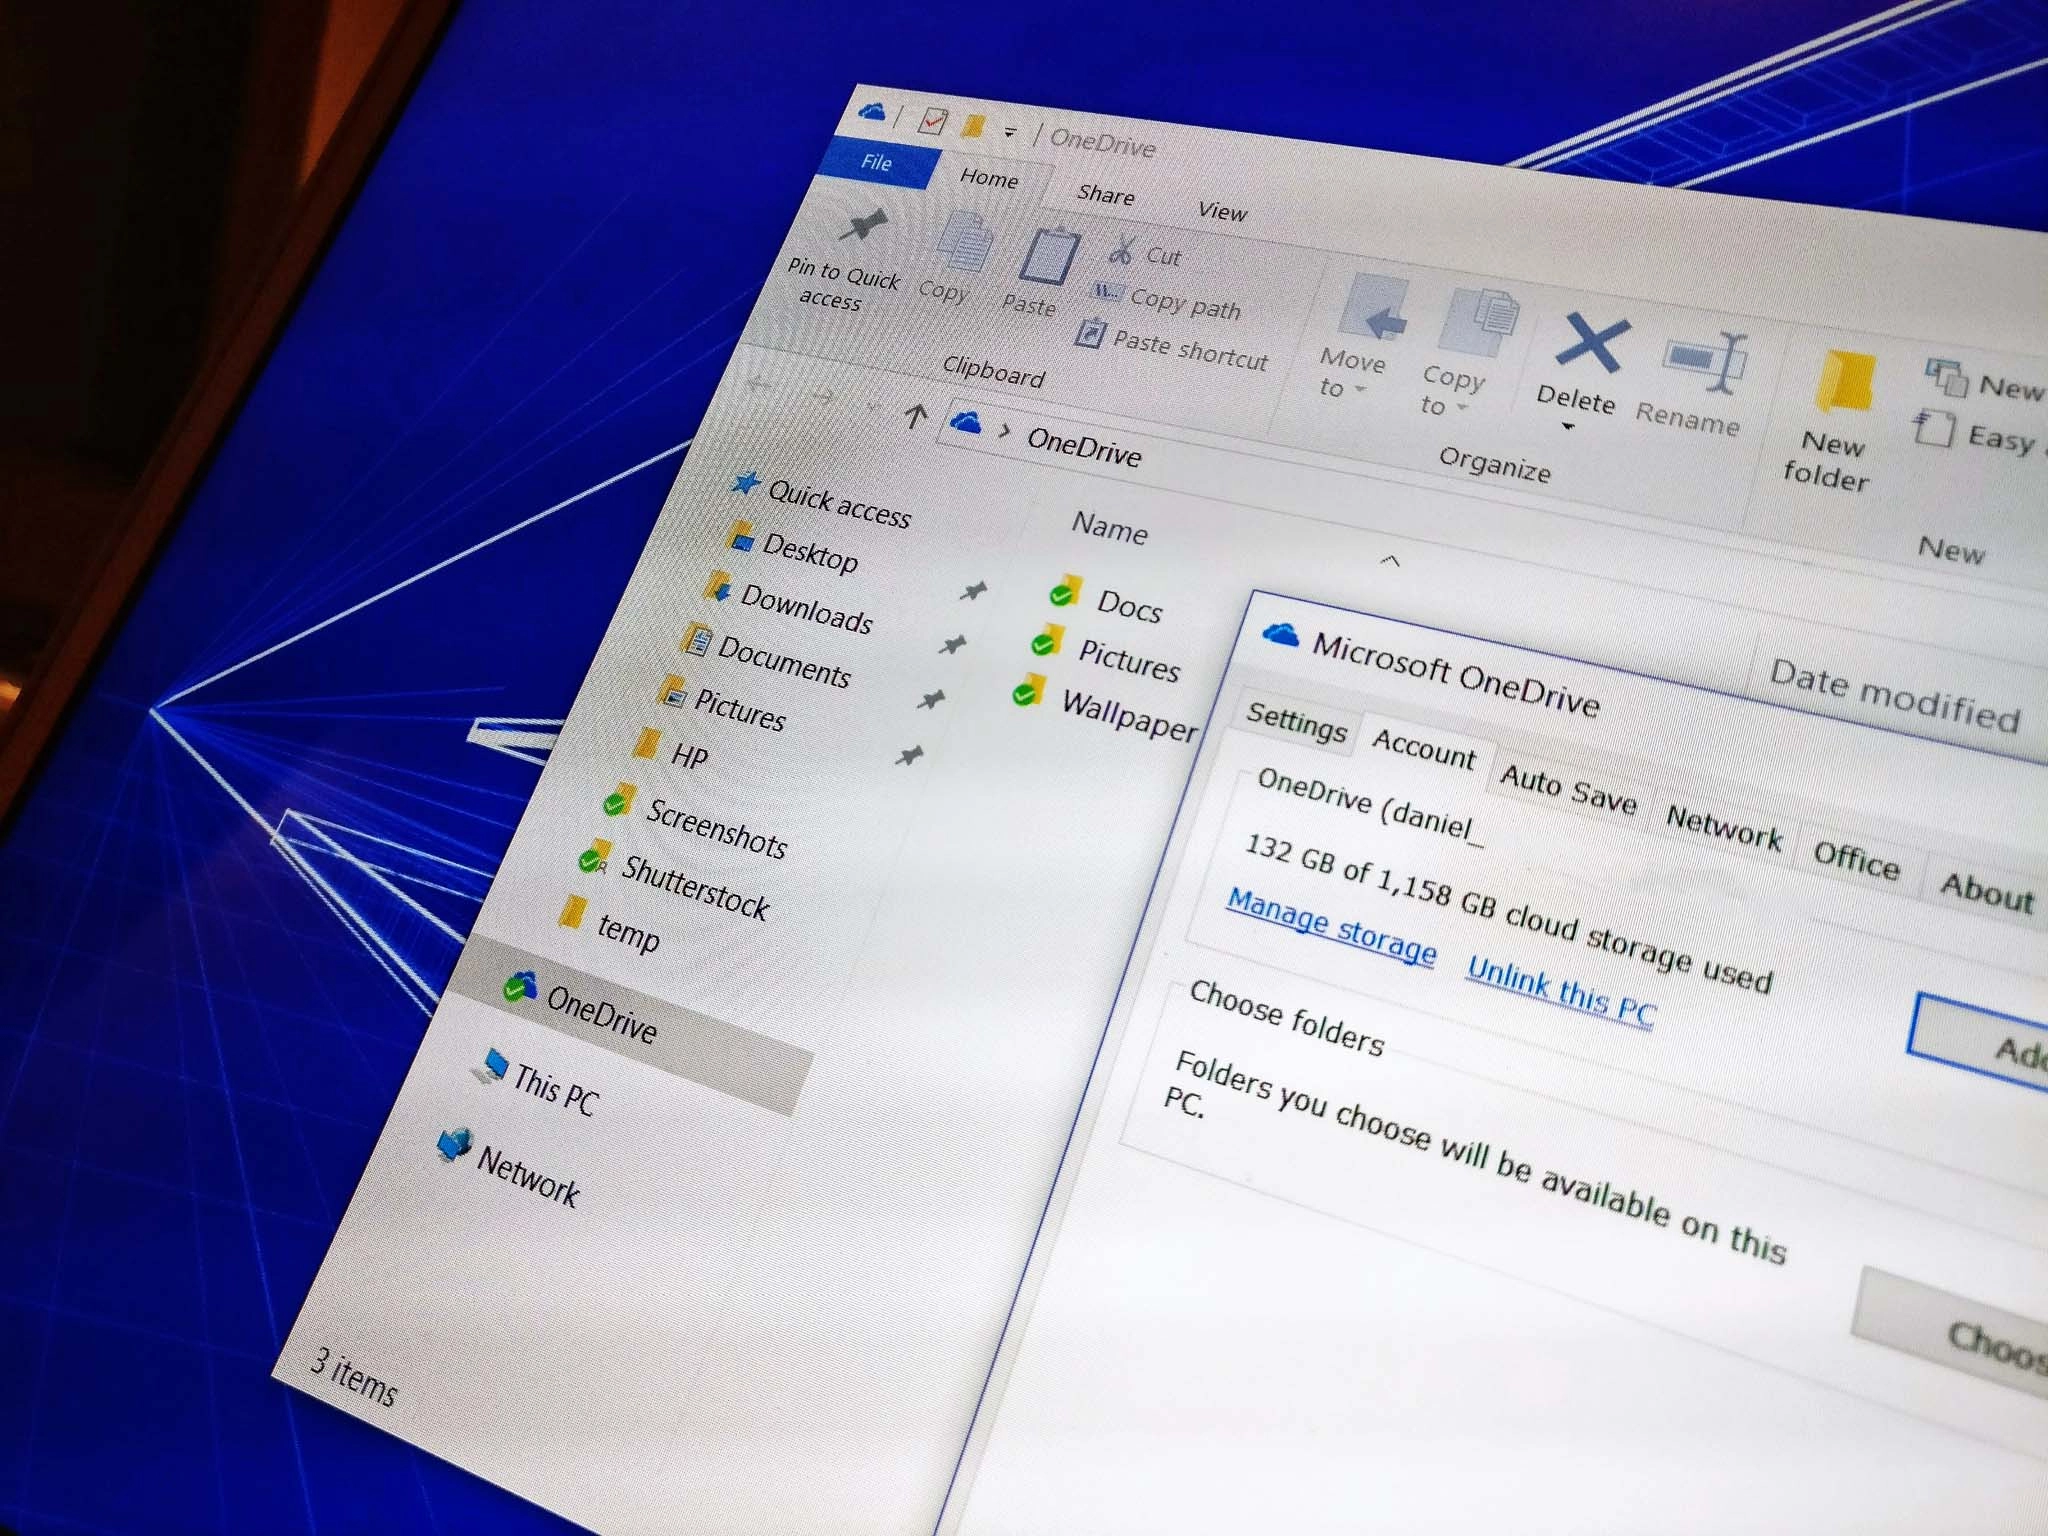Click the sort arrow above the Name column
The height and width of the screenshot is (1536, 2048).
(x=1390, y=561)
